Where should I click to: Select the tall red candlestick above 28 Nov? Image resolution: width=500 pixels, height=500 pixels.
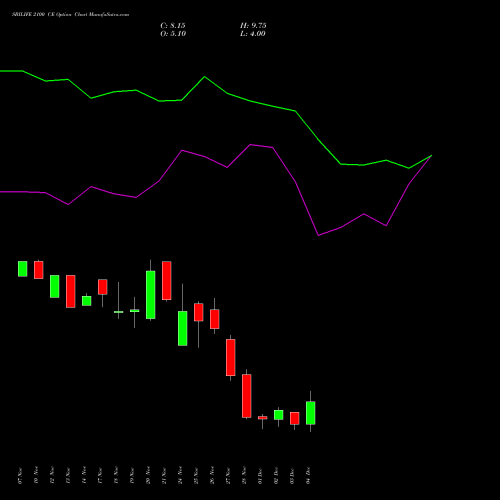[247, 396]
